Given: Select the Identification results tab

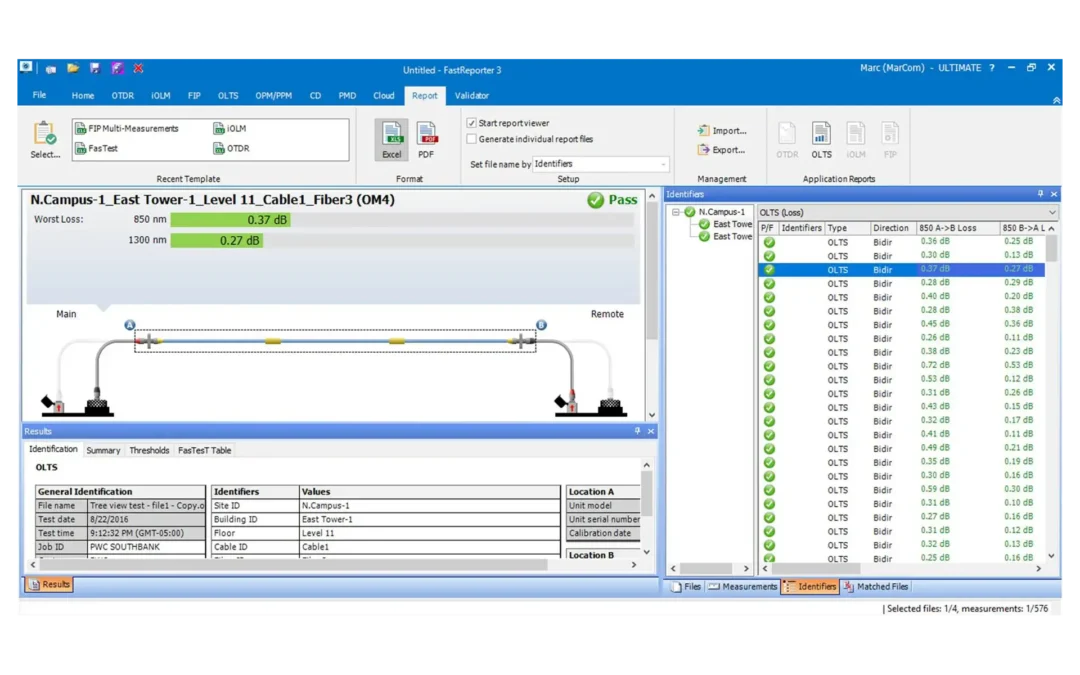Looking at the screenshot, I should pyautogui.click(x=53, y=449).
